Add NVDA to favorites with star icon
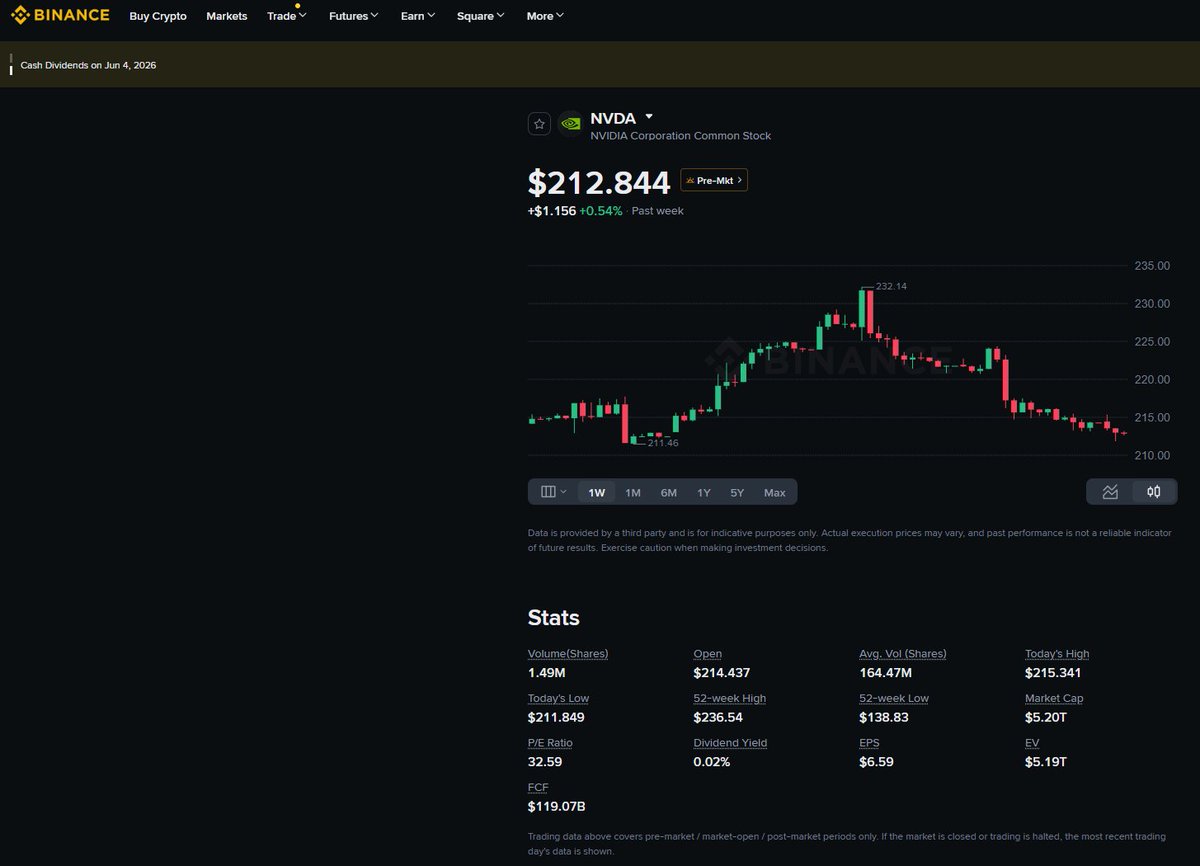 pos(540,124)
